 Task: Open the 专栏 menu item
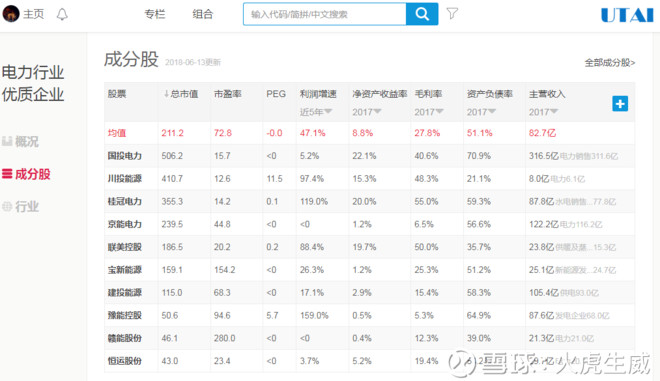pyautogui.click(x=155, y=14)
